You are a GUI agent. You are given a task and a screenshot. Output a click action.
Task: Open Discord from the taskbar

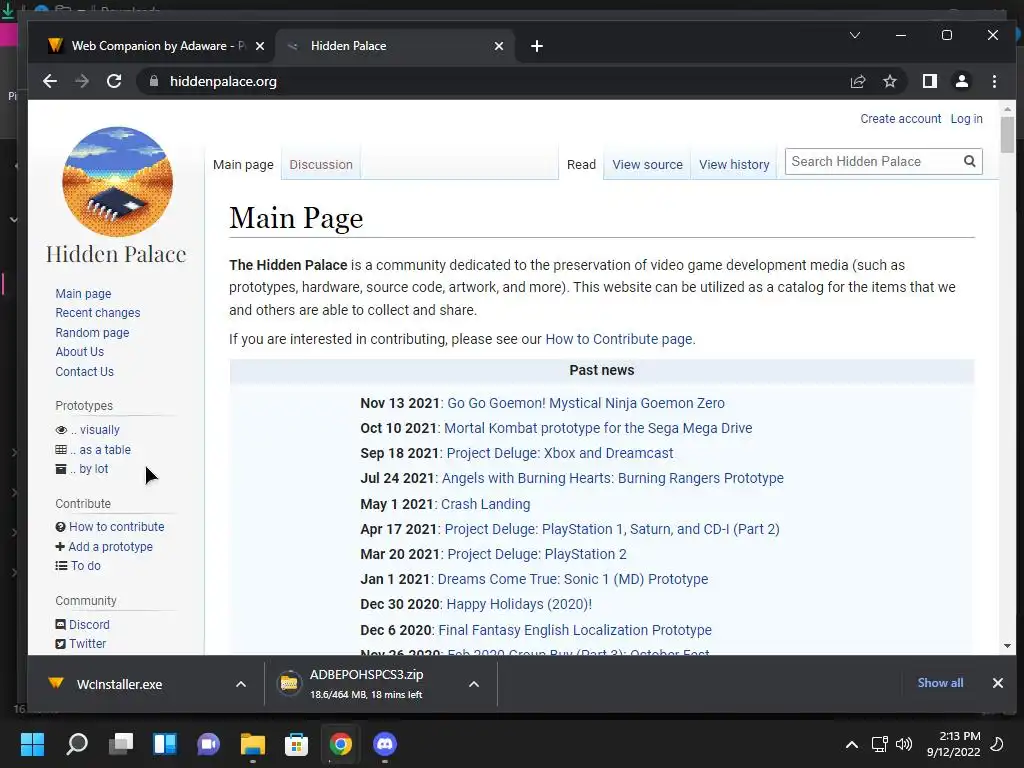(385, 744)
